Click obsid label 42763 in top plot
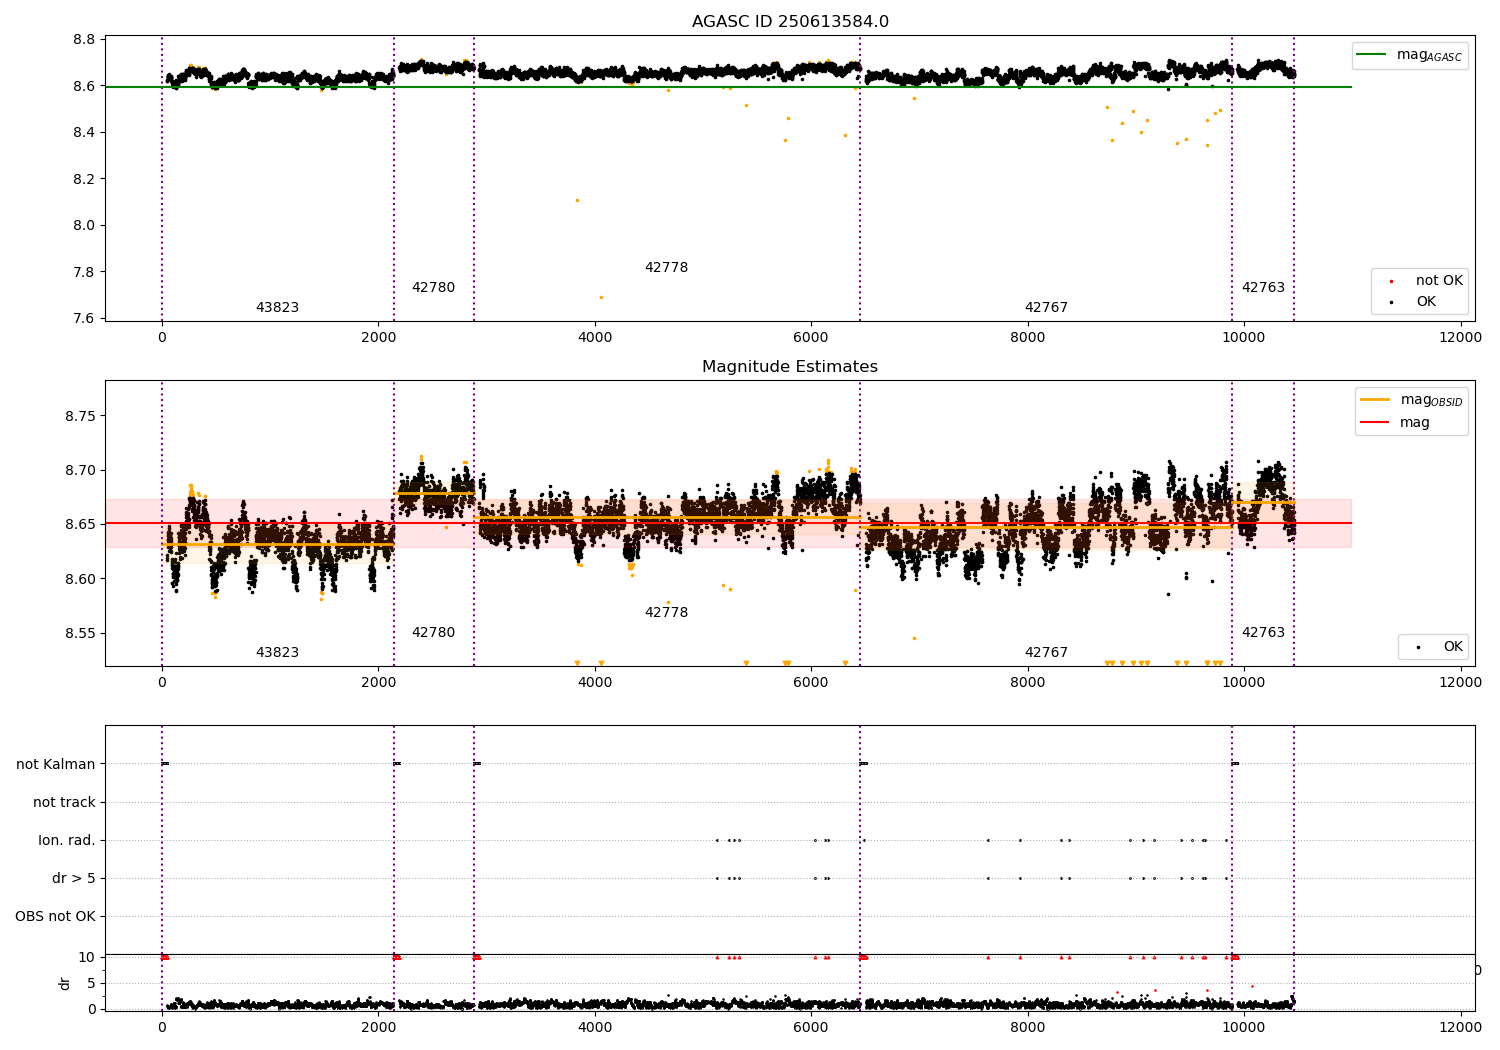Viewport: 1500px width, 1050px height. 1263,288
